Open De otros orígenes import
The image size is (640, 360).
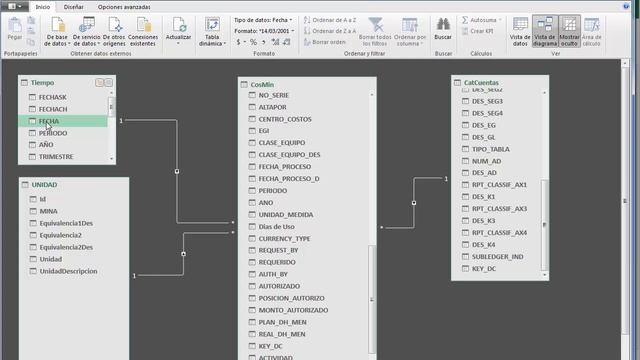pos(114,31)
